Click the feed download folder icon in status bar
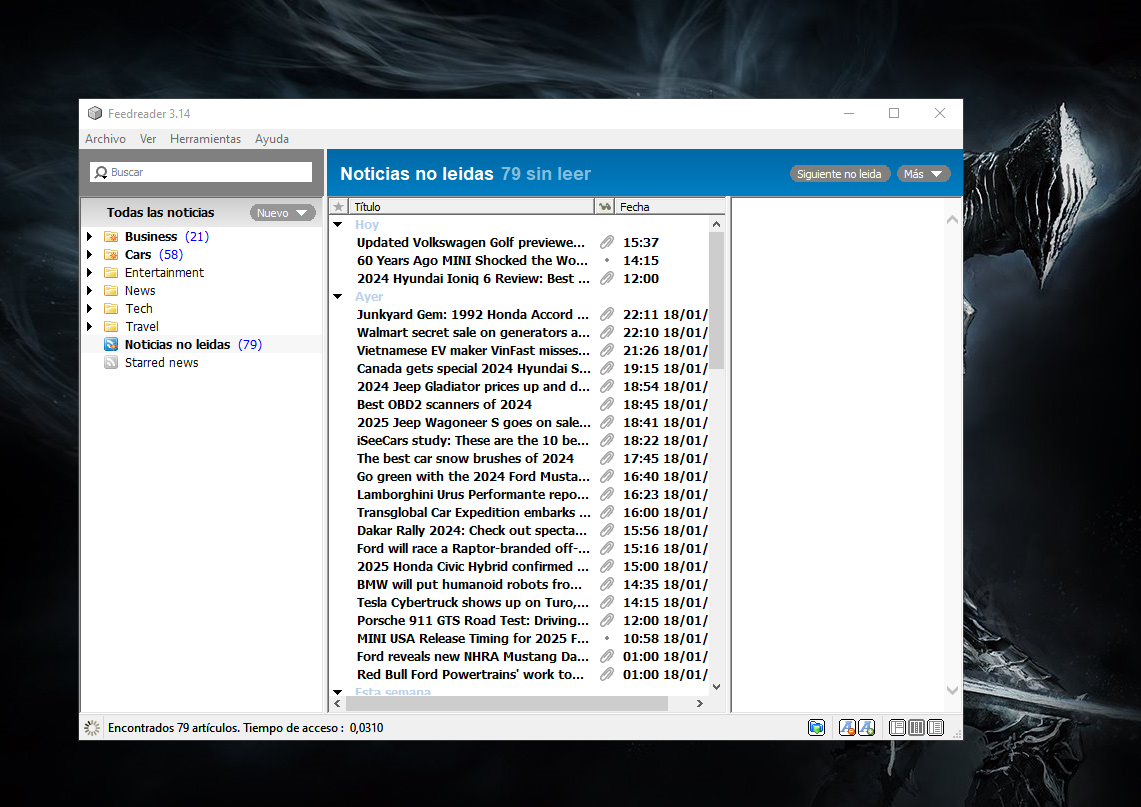 pos(816,728)
